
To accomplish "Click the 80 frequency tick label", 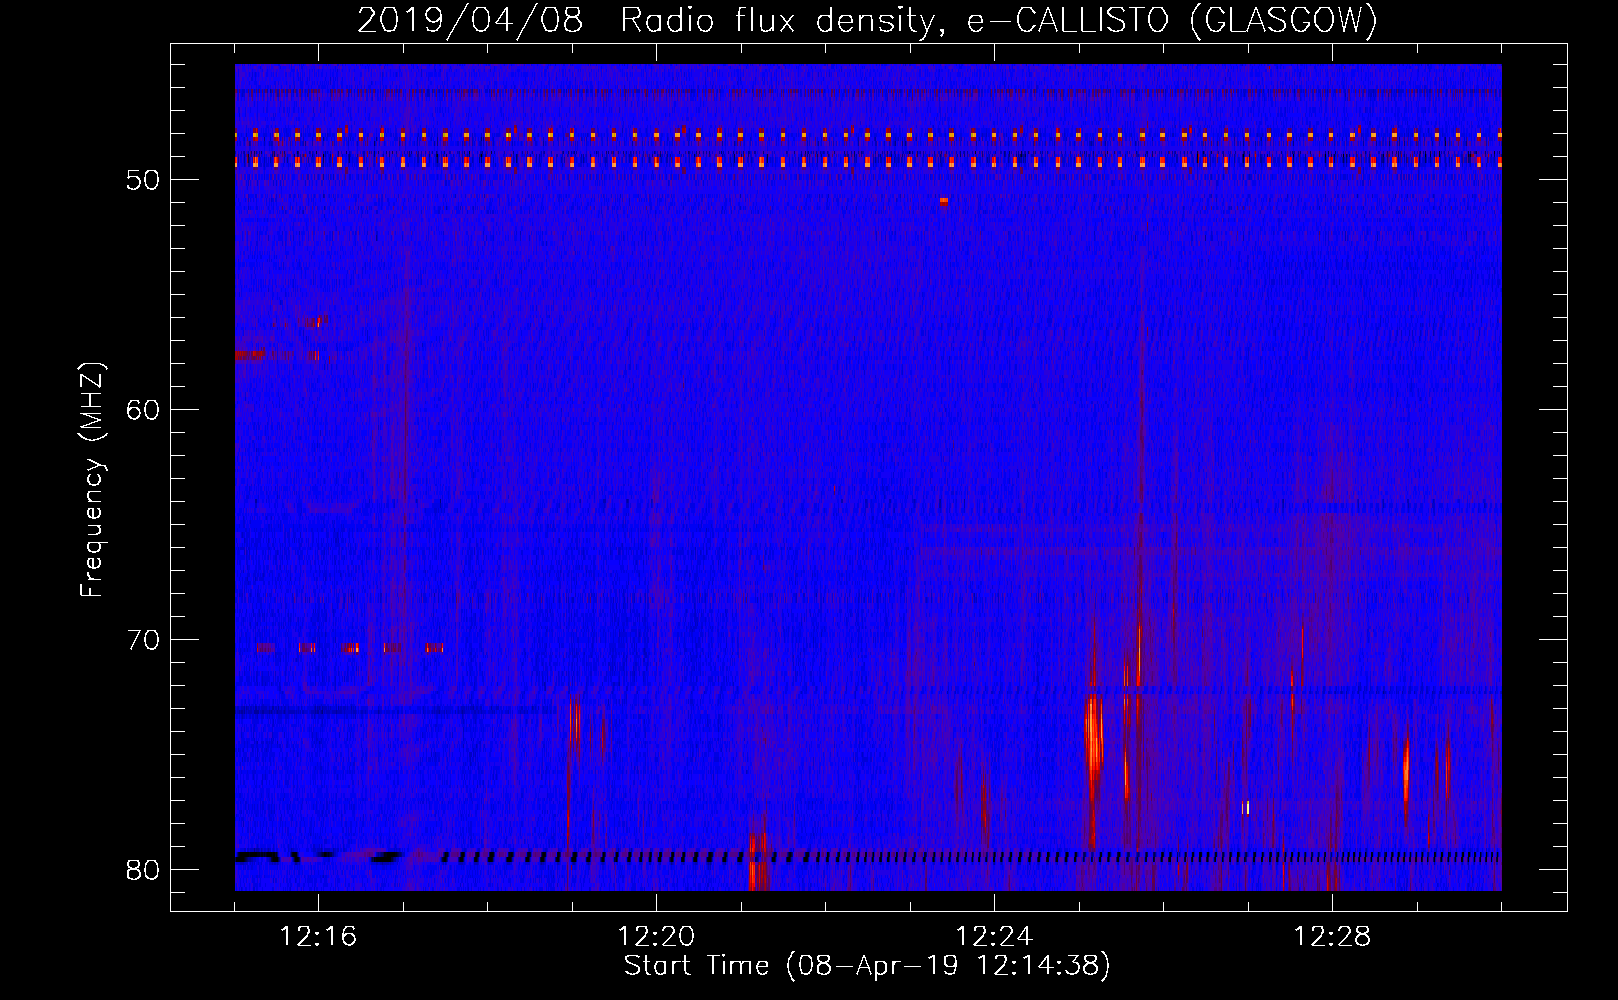I will pos(143,870).
